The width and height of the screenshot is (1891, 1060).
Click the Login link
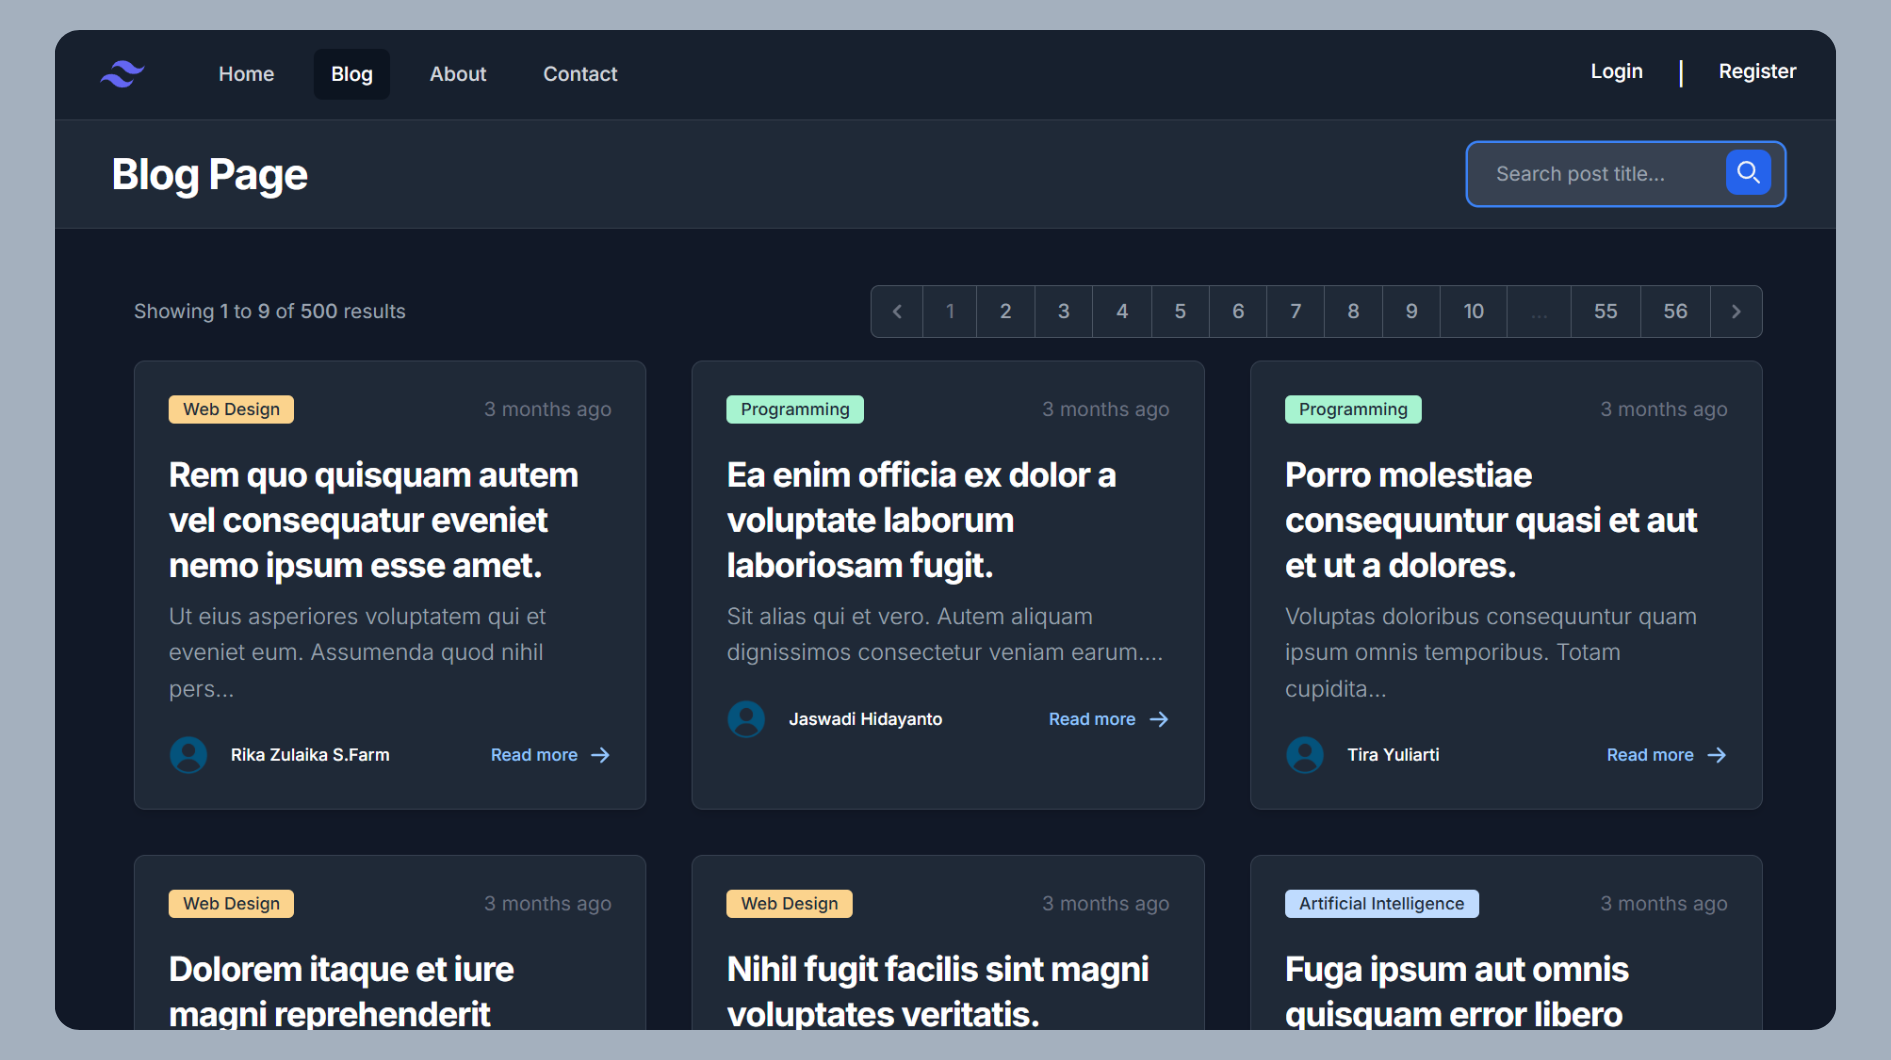click(x=1617, y=71)
